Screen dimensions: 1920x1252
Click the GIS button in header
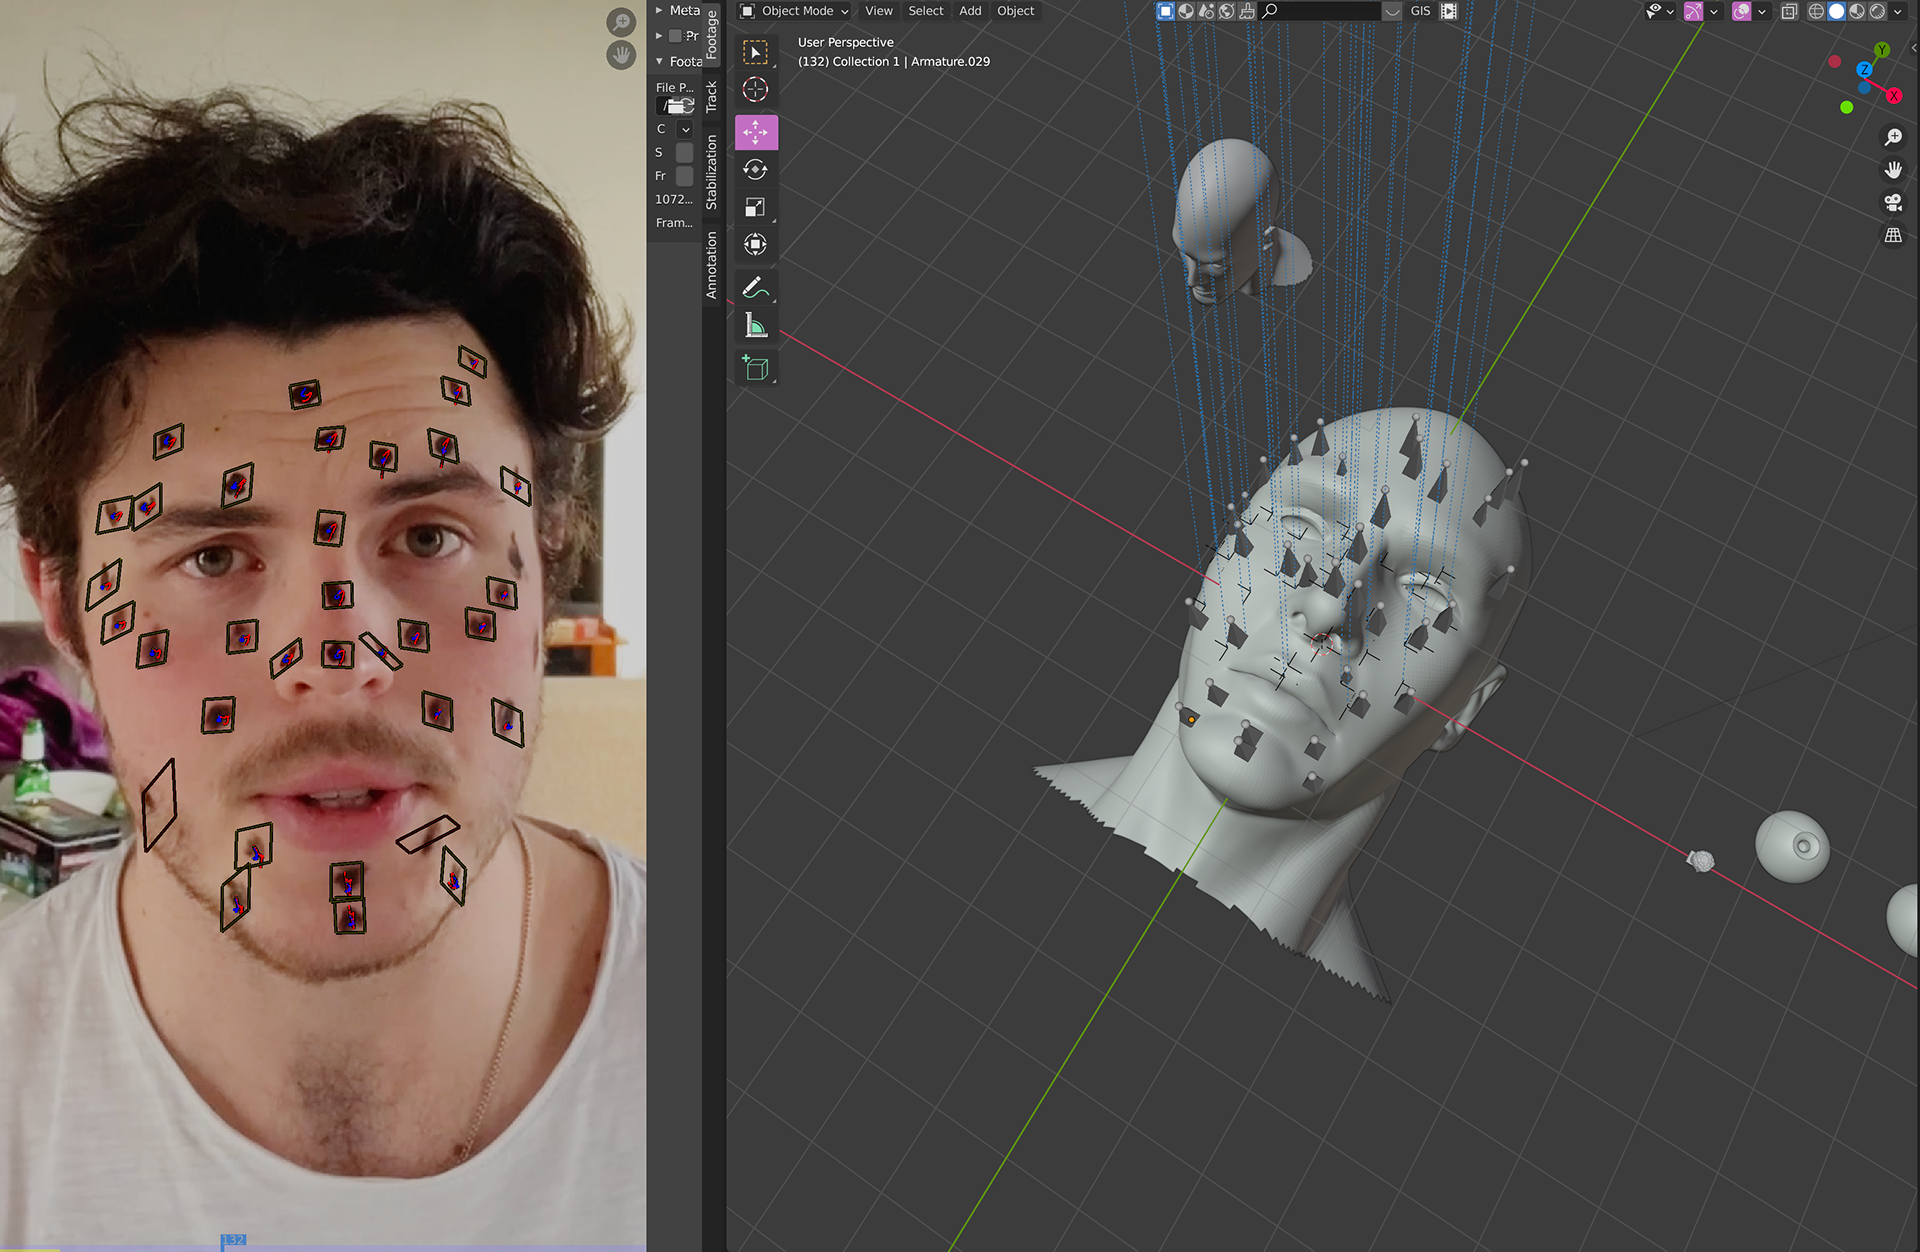click(x=1420, y=11)
